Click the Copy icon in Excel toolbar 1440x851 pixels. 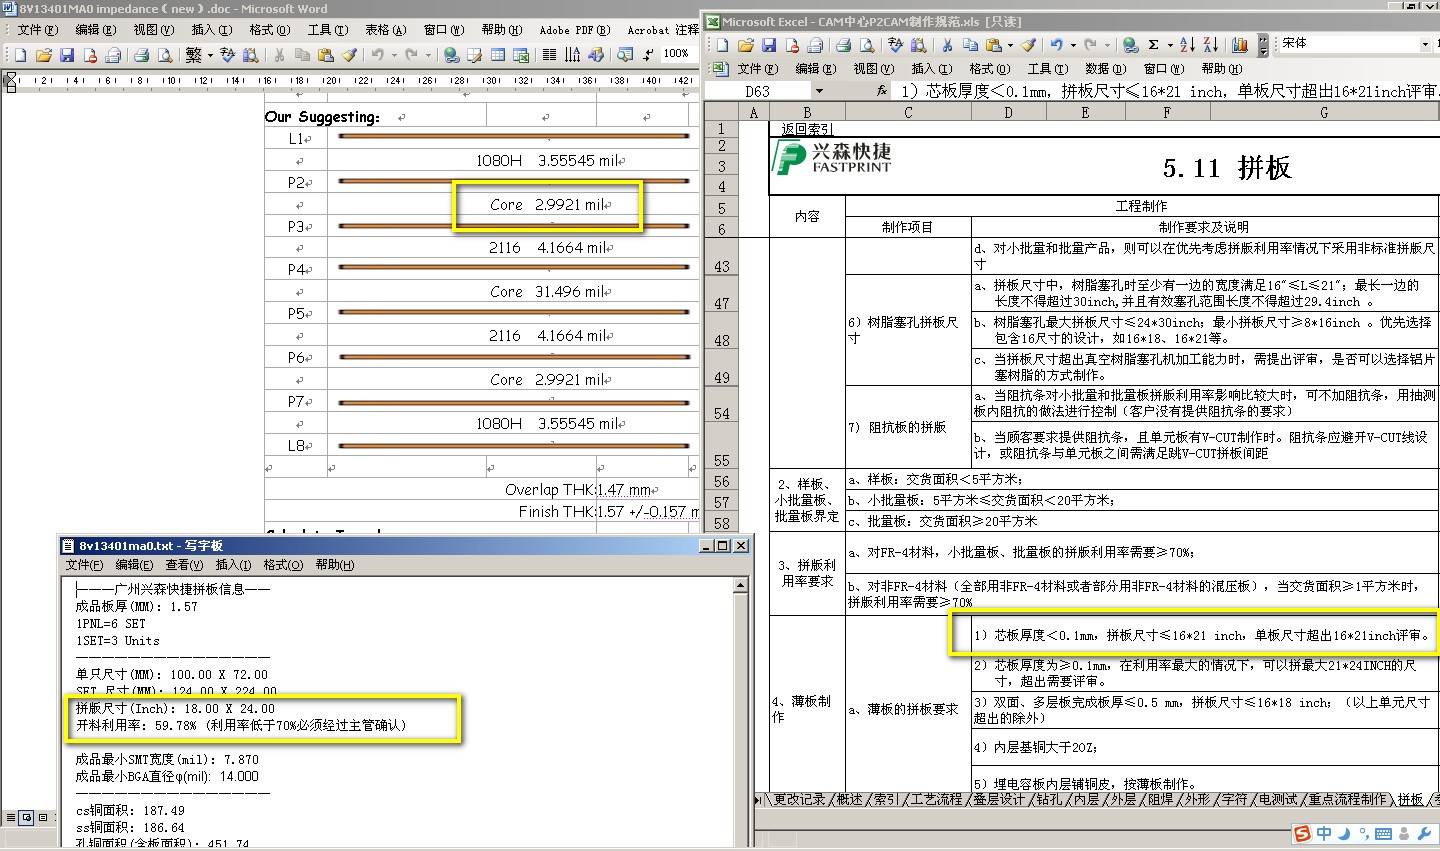970,45
